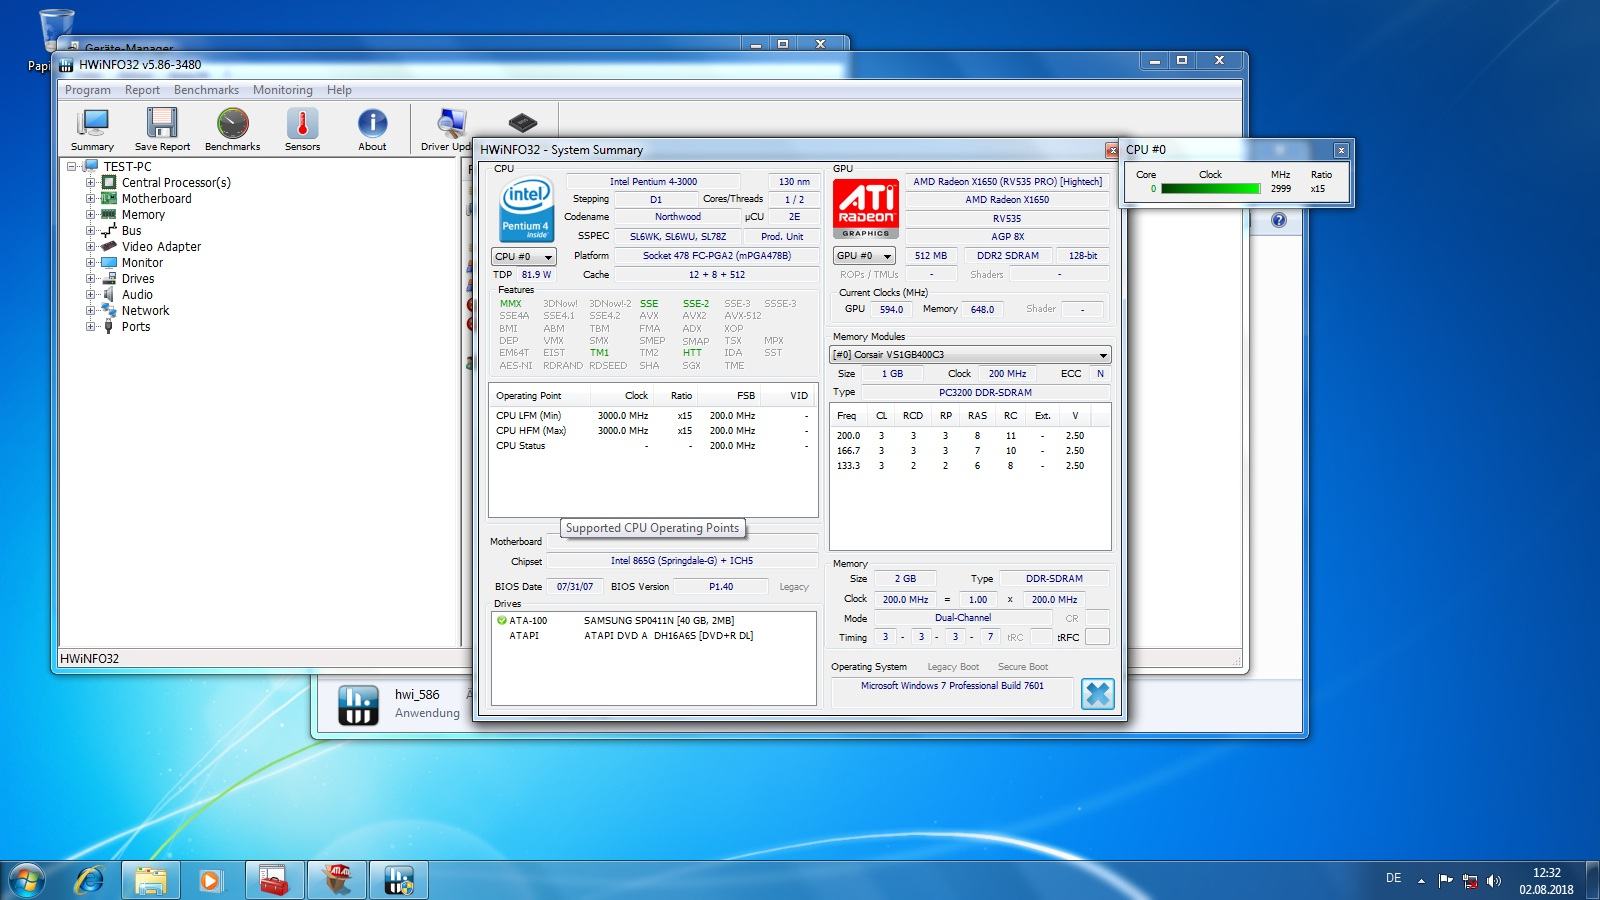This screenshot has height=900, width=1600.
Task: Expand the Bus tree node
Action: [x=90, y=231]
